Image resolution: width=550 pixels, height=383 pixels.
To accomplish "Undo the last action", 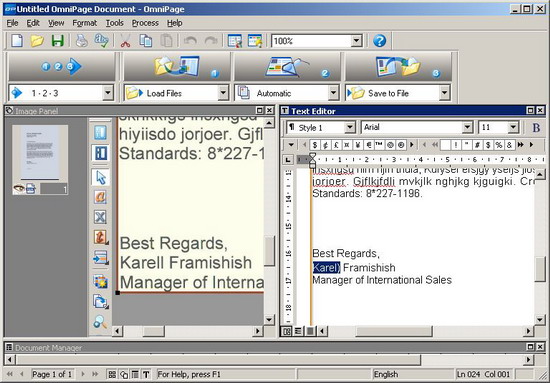I will [x=190, y=41].
